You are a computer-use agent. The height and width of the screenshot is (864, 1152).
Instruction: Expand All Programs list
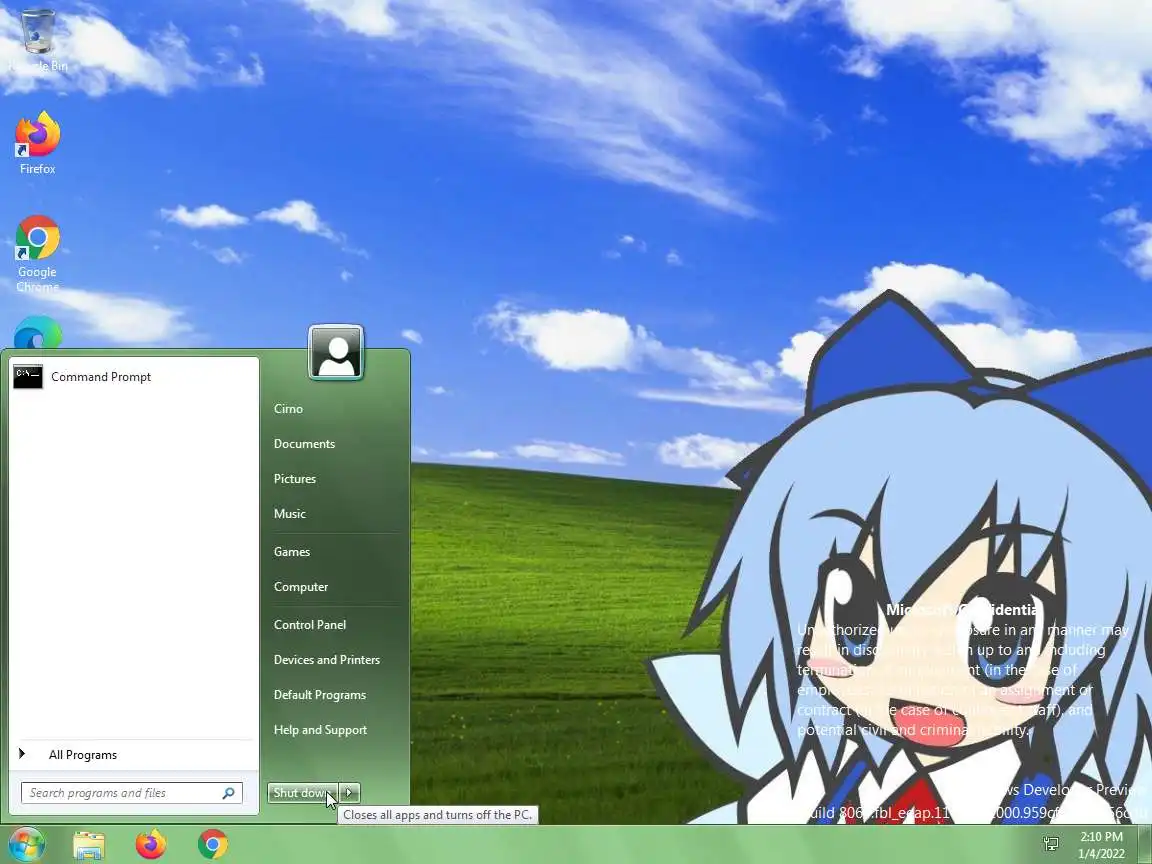point(134,755)
